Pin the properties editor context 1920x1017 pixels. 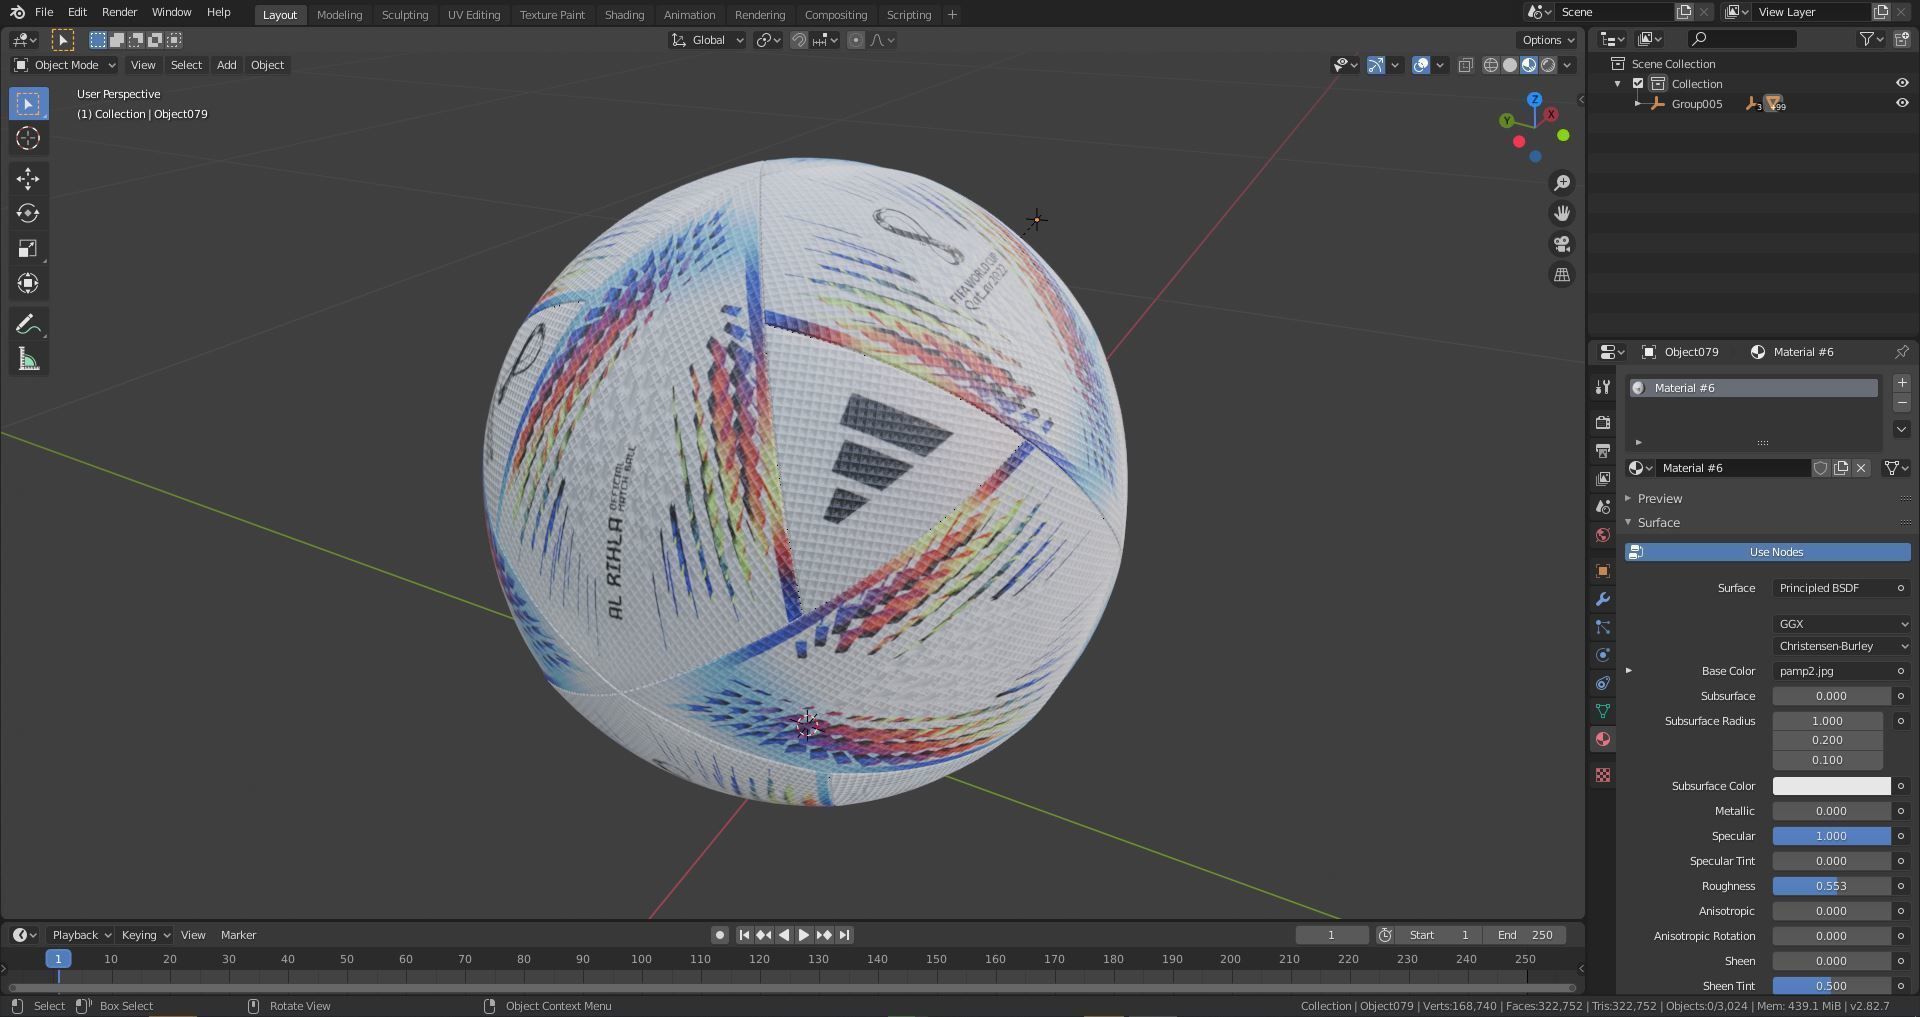[x=1901, y=352]
